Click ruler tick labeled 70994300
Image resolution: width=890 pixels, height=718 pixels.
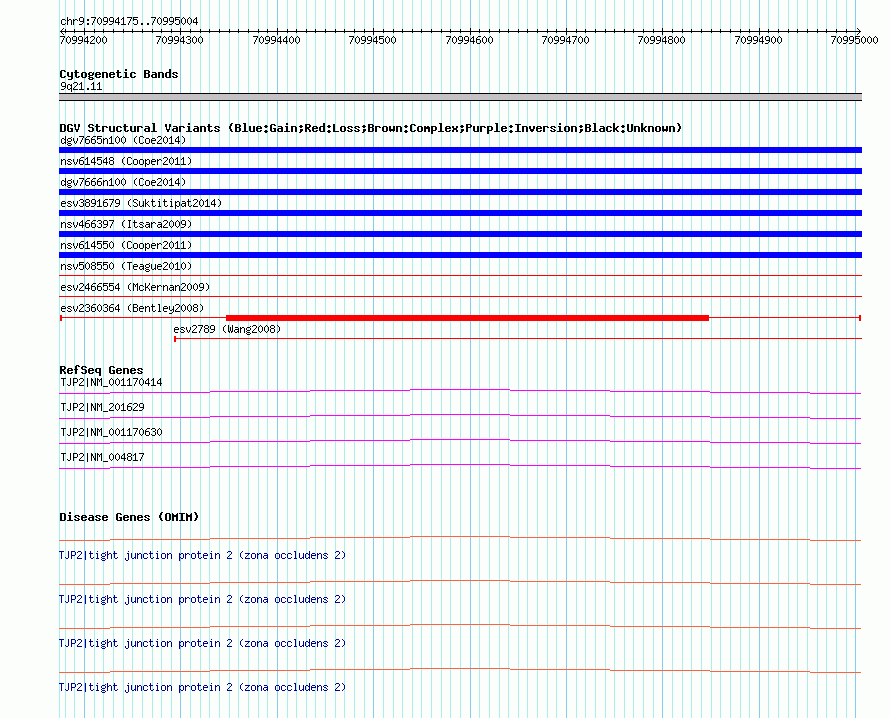179,40
